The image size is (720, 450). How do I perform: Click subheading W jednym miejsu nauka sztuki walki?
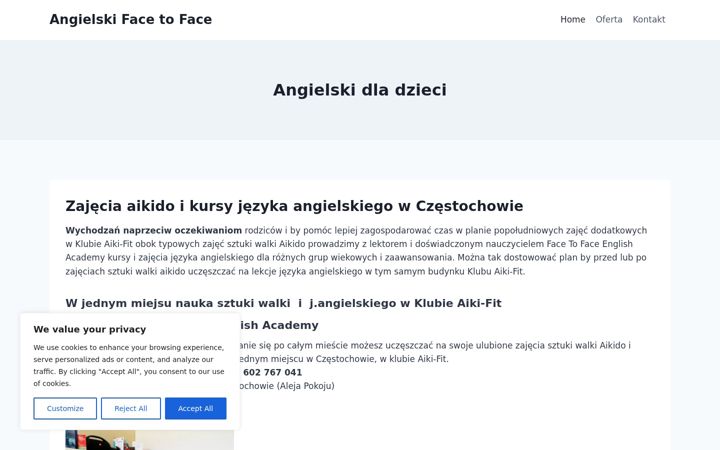pyautogui.click(x=283, y=303)
